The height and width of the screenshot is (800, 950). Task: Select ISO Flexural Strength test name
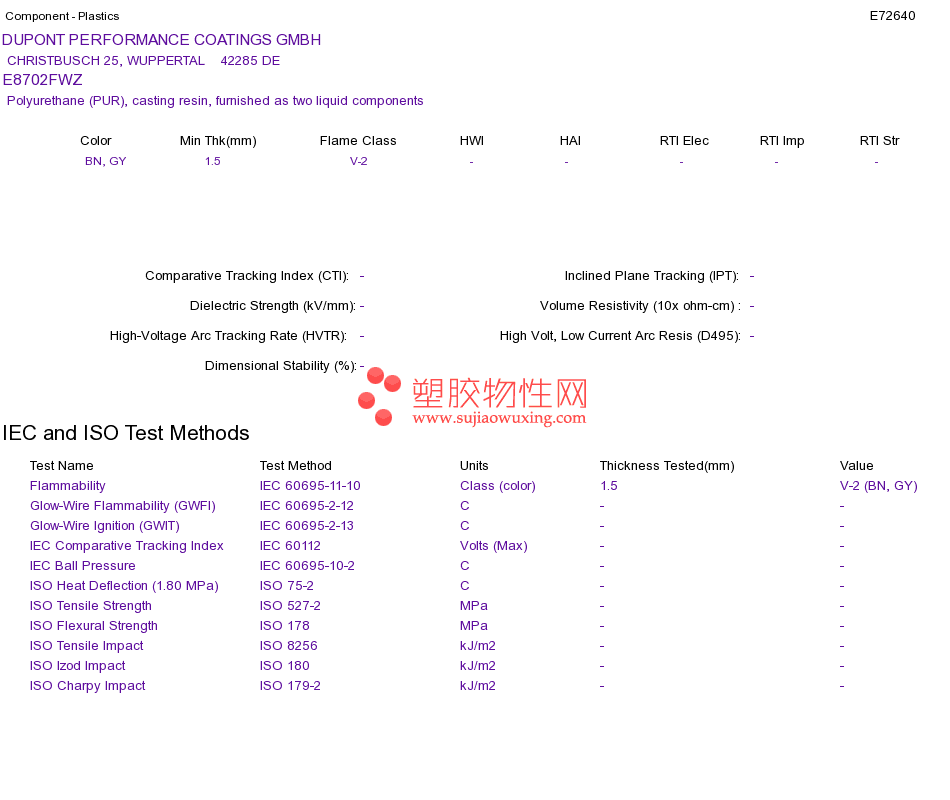click(x=94, y=626)
